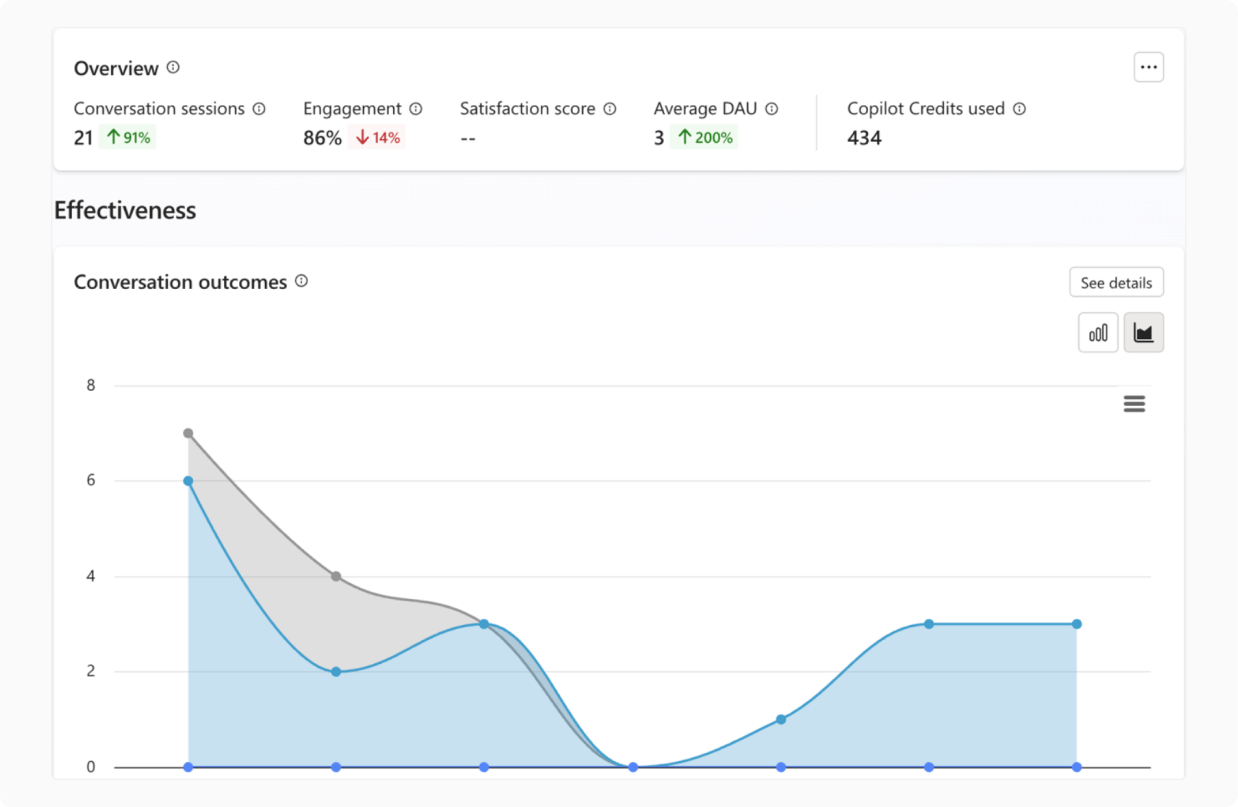Image resolution: width=1238 pixels, height=807 pixels.
Task: Click the See details button
Action: click(1116, 283)
